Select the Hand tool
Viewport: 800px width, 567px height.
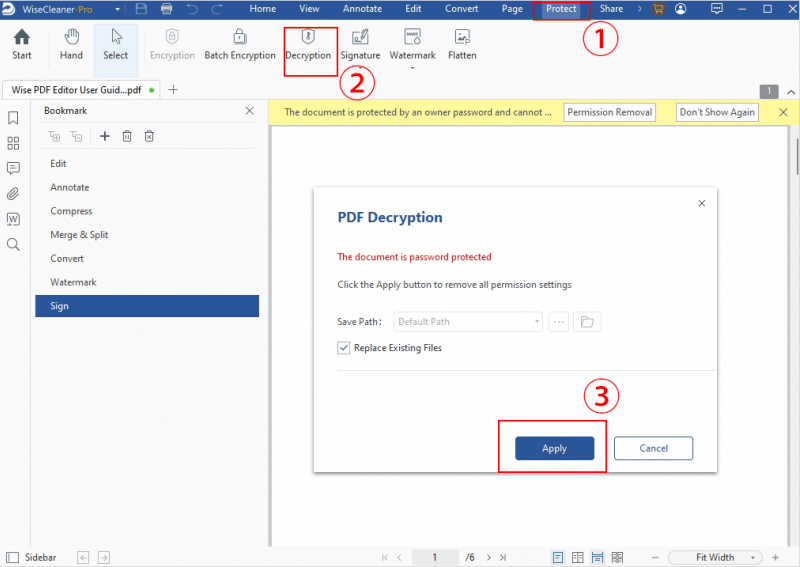pyautogui.click(x=71, y=44)
